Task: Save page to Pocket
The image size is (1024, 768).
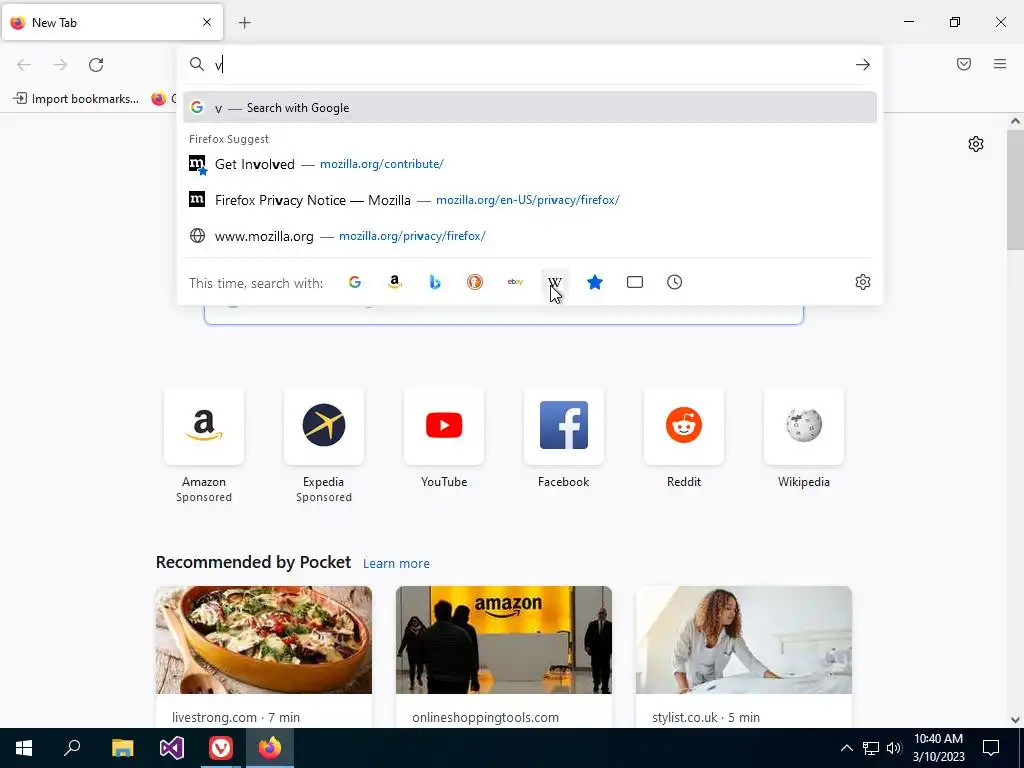Action: [964, 64]
